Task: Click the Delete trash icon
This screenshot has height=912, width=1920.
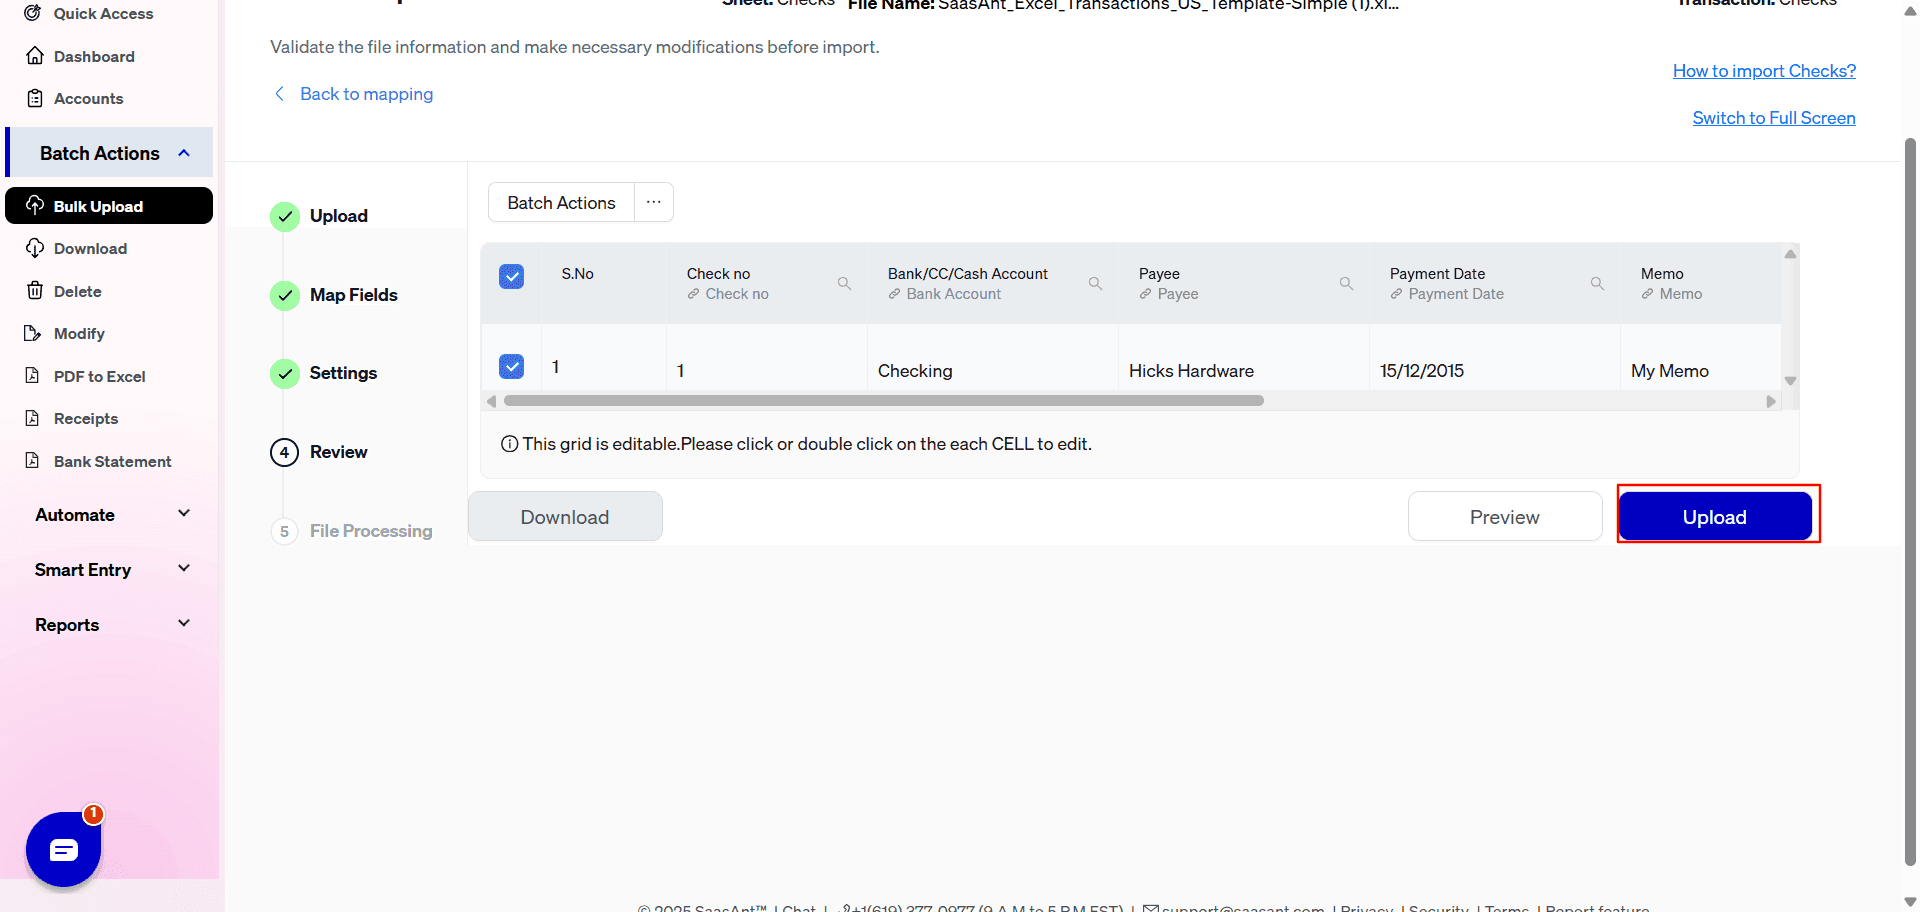Action: click(35, 291)
